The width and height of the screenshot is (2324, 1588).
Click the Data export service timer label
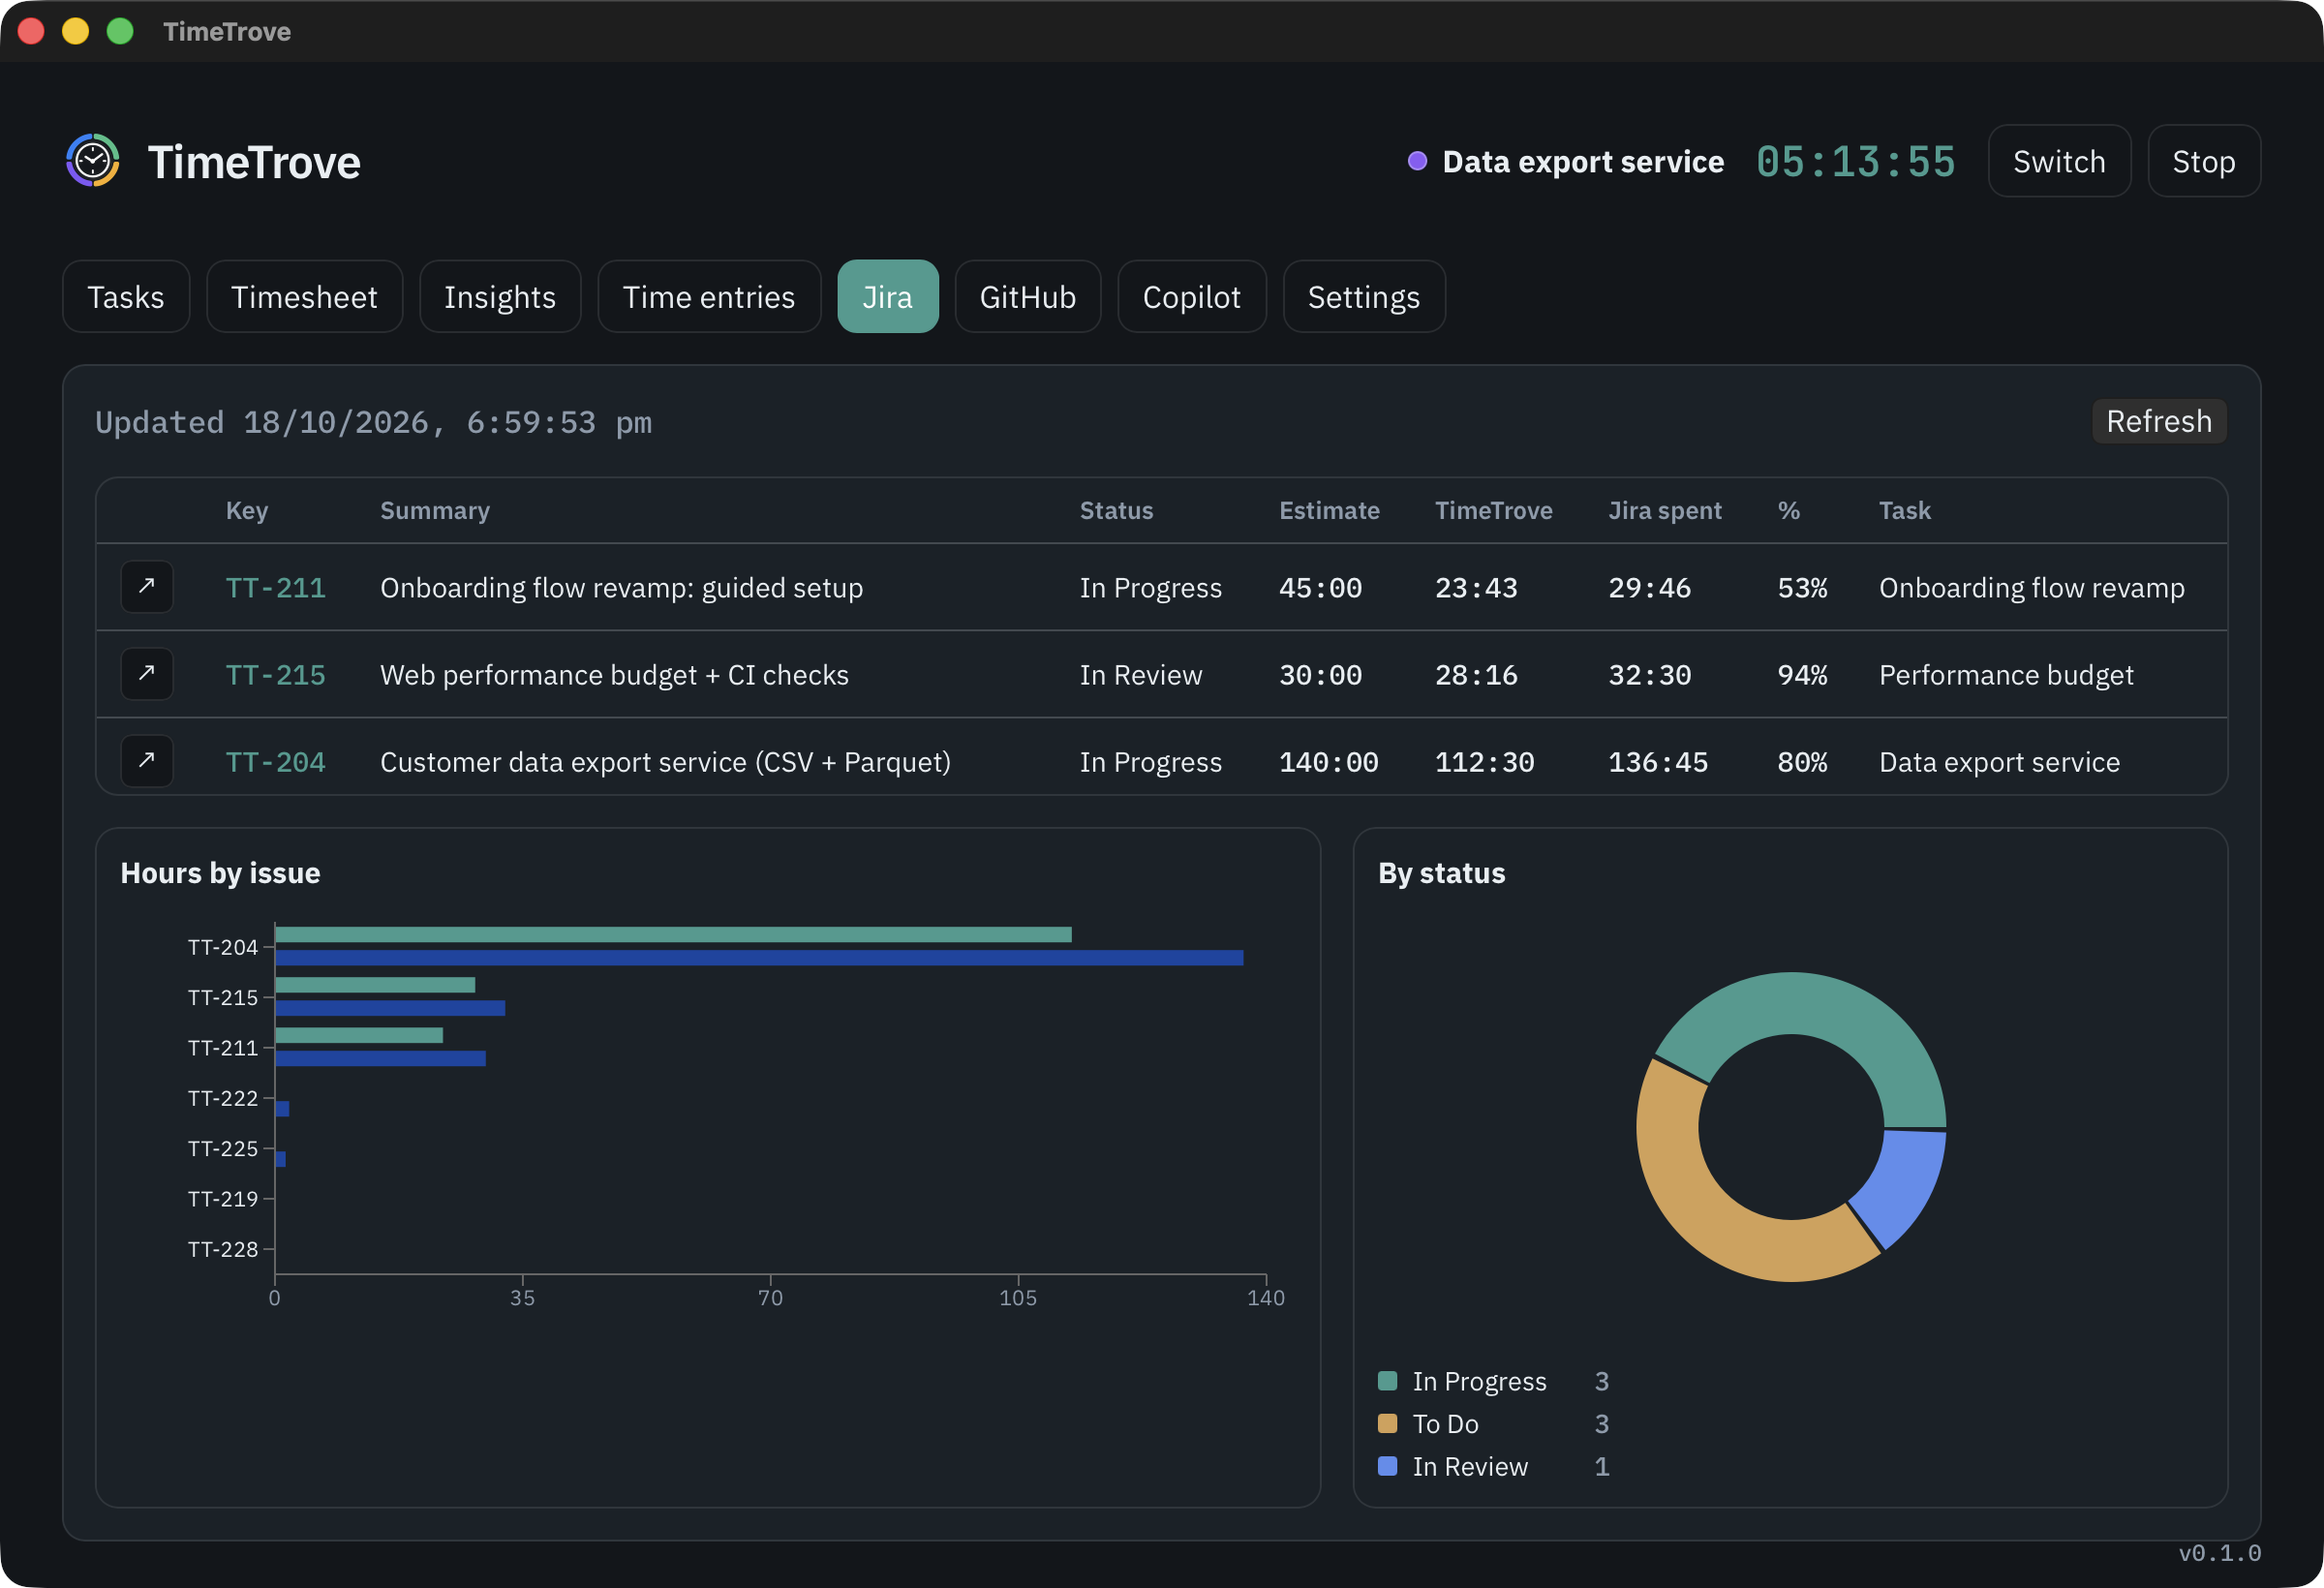(1582, 161)
